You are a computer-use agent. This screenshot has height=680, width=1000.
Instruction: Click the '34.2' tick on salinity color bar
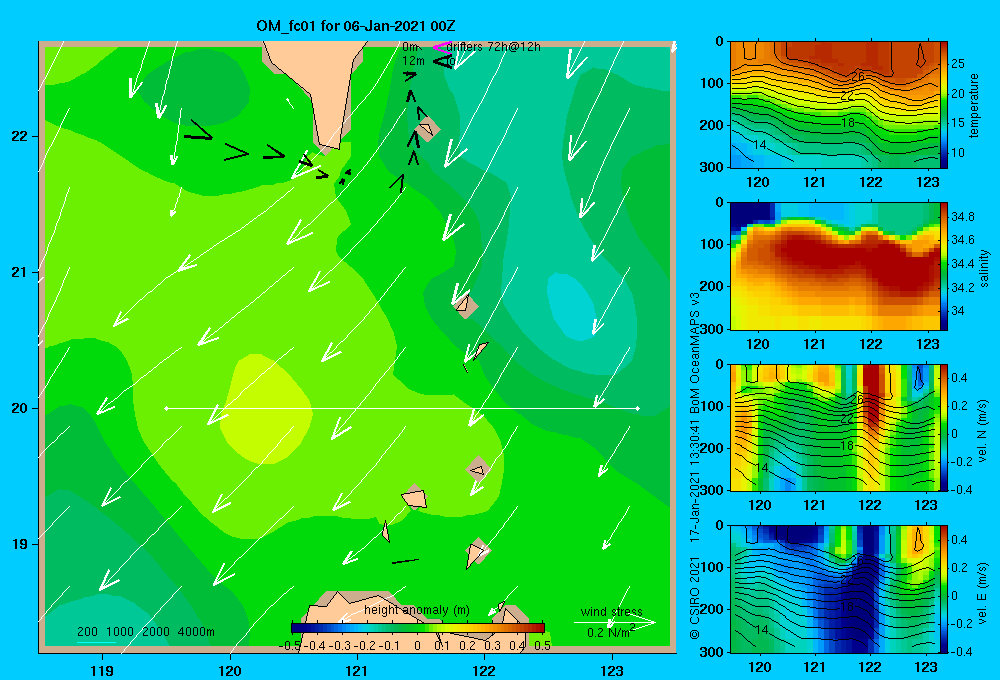pyautogui.click(x=963, y=287)
